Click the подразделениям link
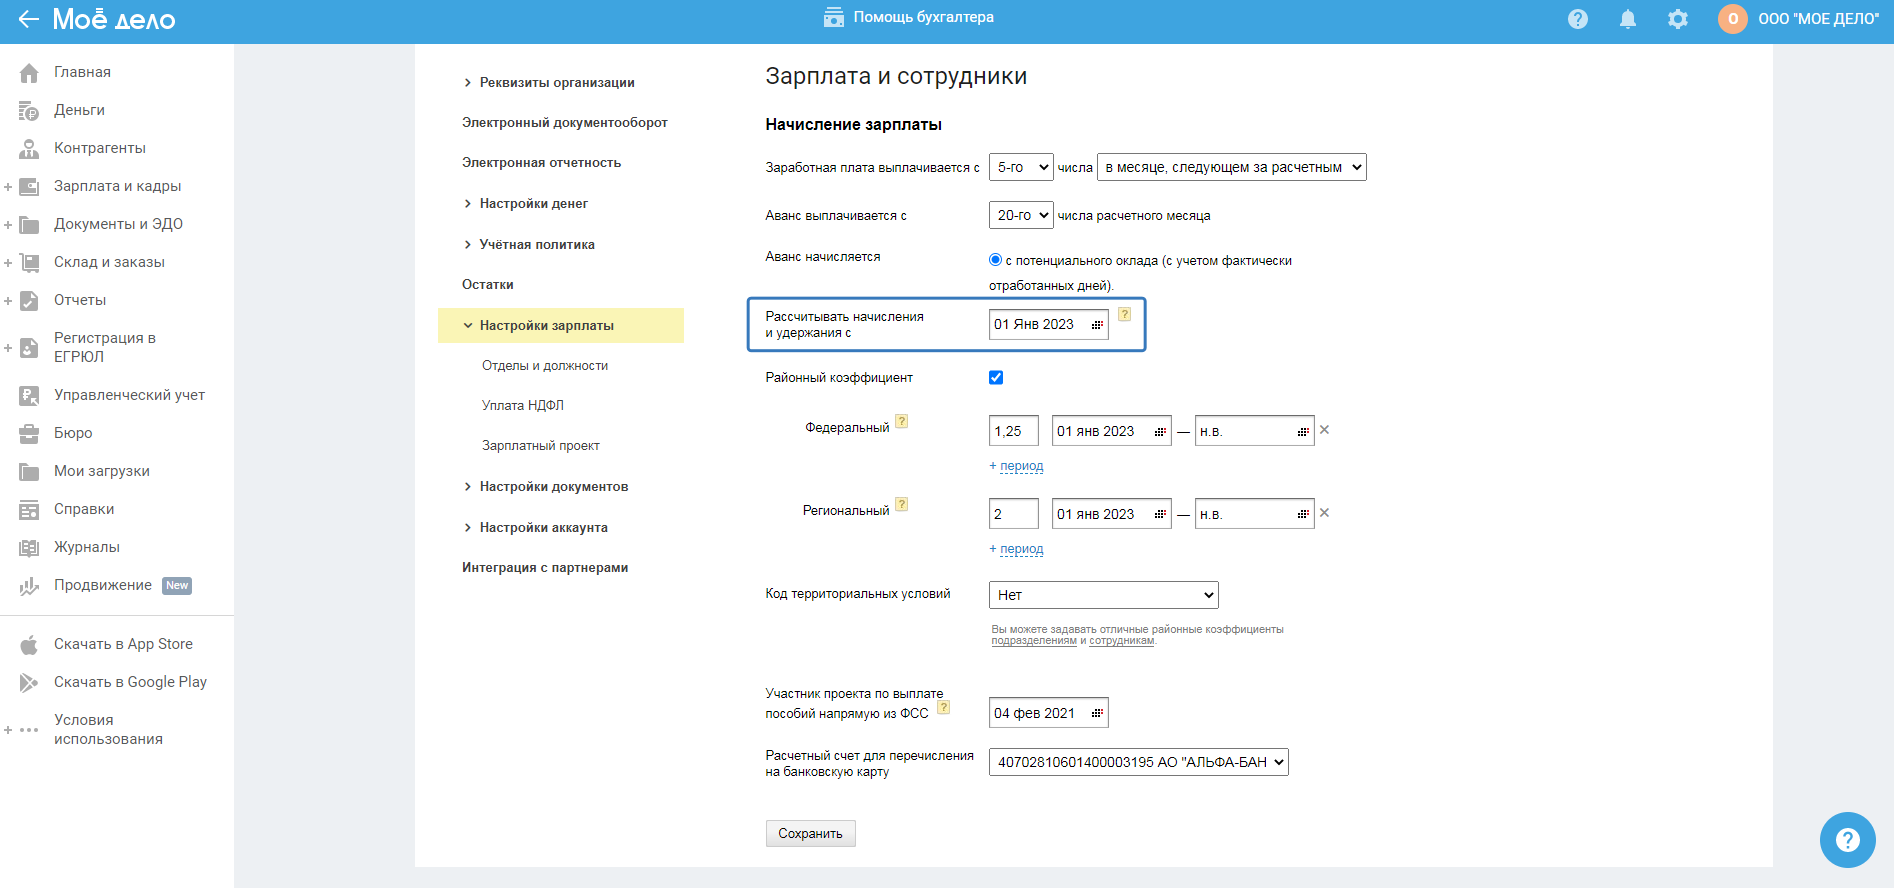 click(1034, 641)
